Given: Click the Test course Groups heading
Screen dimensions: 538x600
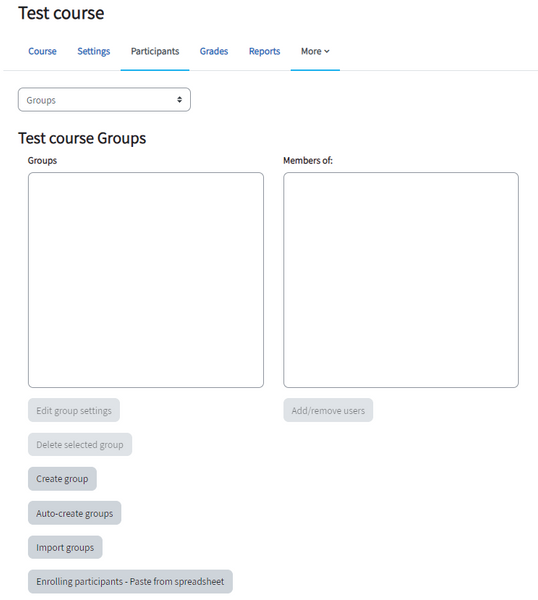Looking at the screenshot, I should pyautogui.click(x=82, y=138).
